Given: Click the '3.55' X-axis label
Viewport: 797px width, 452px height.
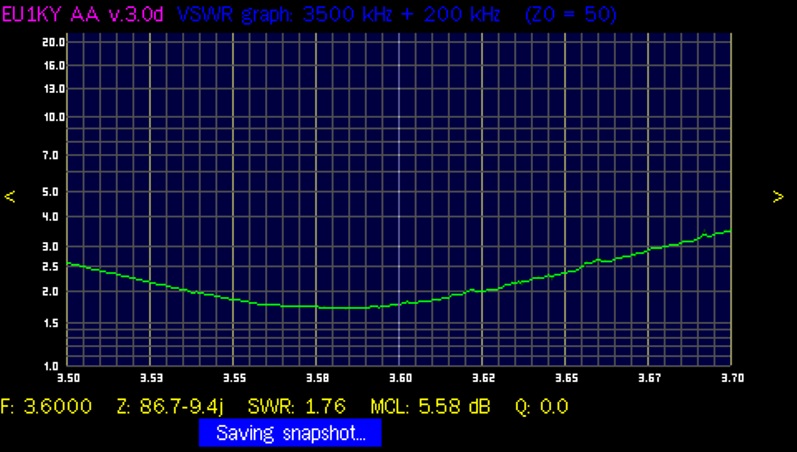Looking at the screenshot, I should tap(235, 378).
